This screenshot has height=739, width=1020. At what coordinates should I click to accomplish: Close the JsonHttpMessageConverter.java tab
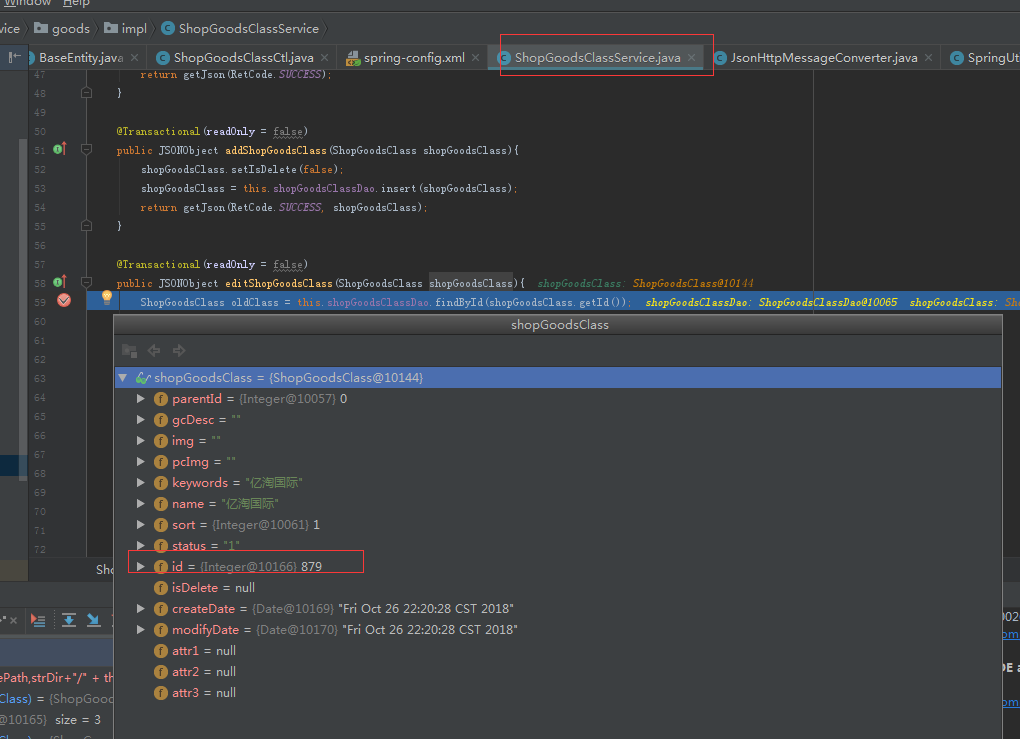pyautogui.click(x=928, y=57)
